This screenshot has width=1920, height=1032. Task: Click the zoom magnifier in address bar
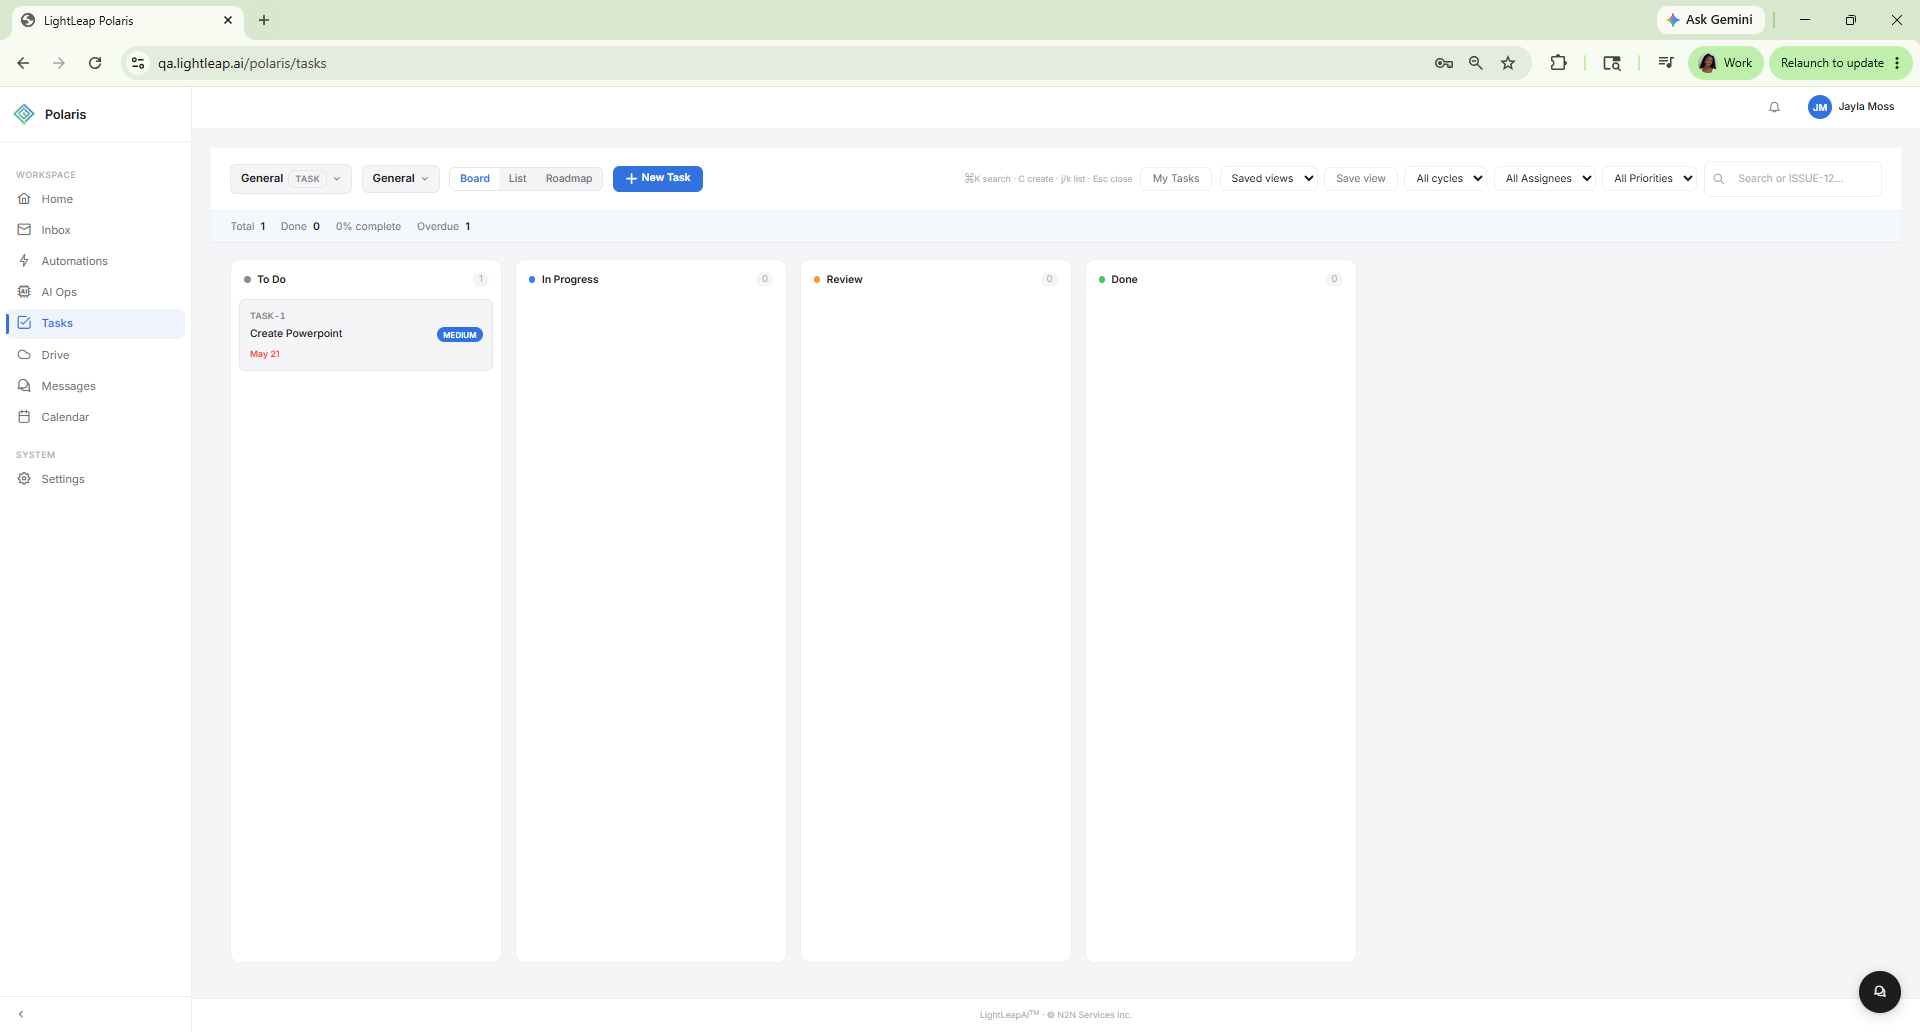coord(1475,63)
